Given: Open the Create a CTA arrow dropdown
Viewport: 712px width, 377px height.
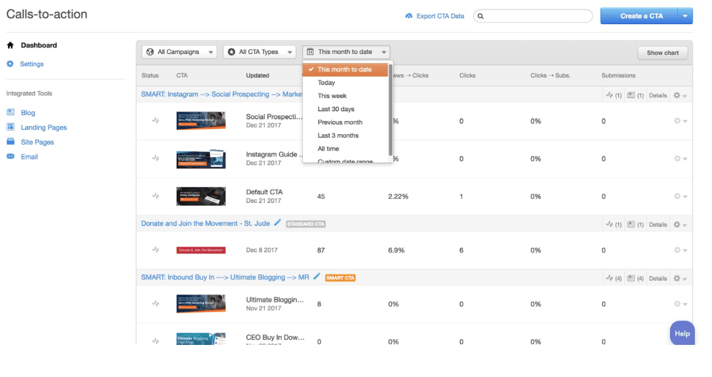Looking at the screenshot, I should click(x=685, y=16).
